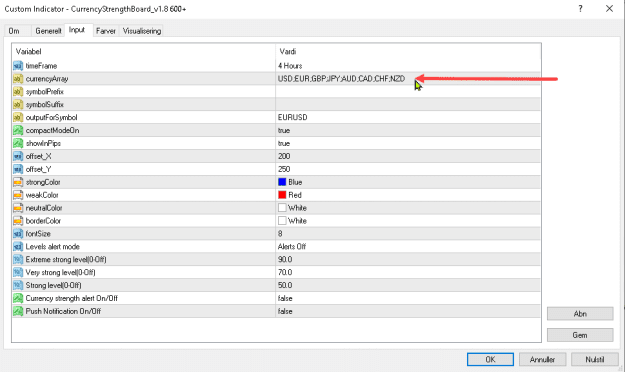Click the Very strong level icon
Viewport: 625px width, 372px height.
(x=18, y=272)
